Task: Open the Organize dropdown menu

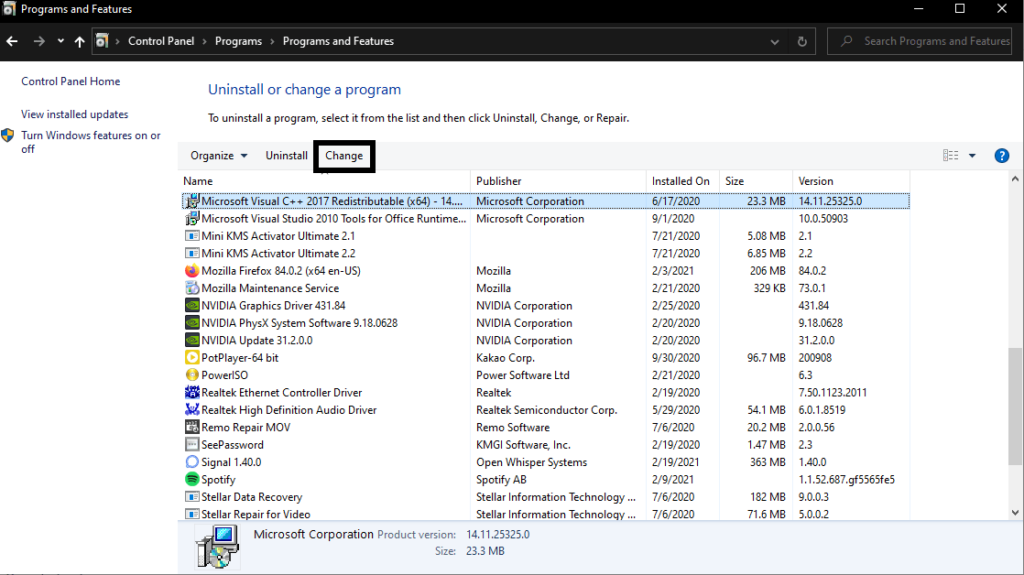Action: [x=218, y=156]
